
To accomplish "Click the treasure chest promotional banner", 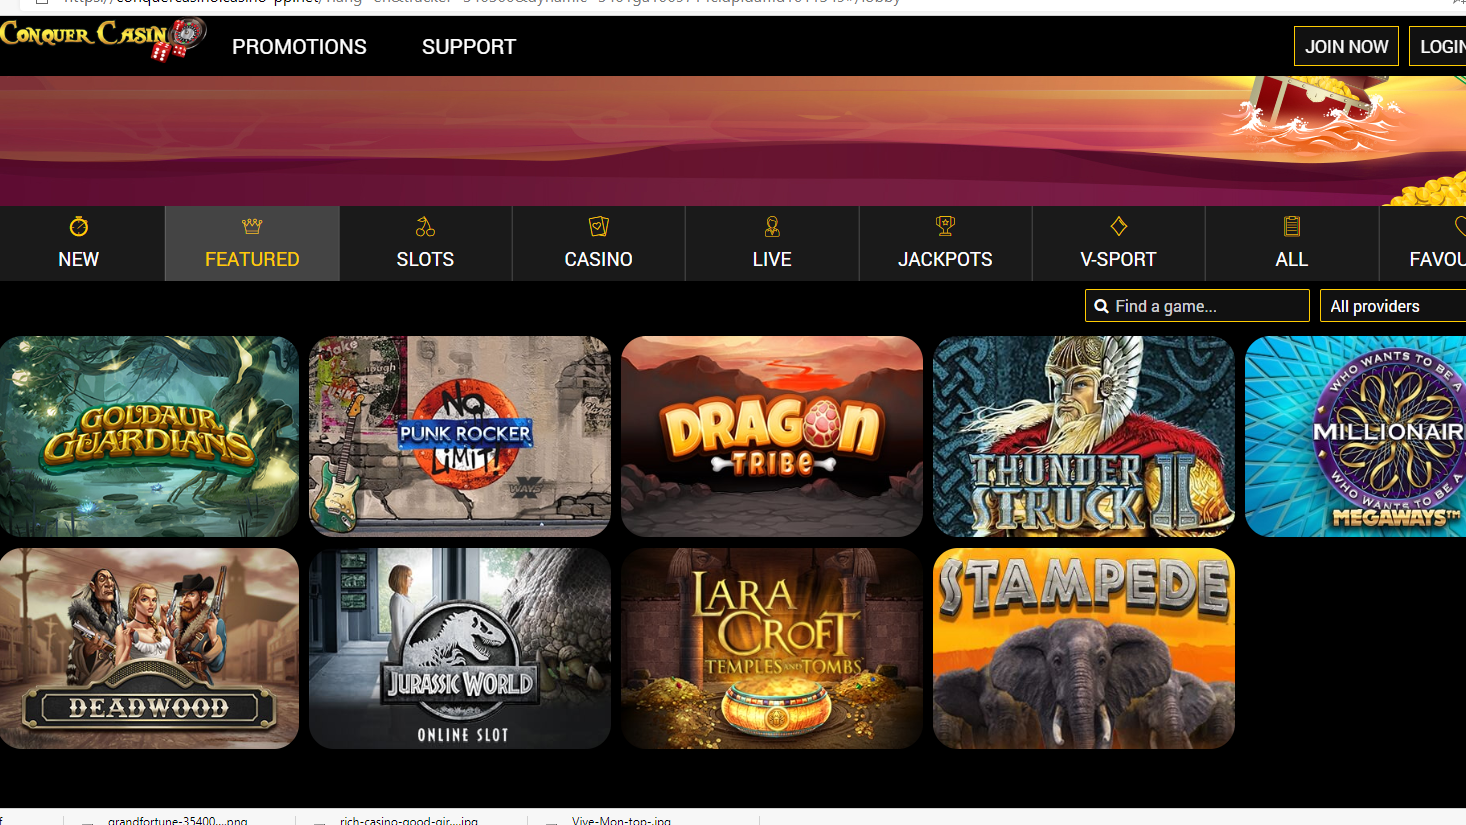I will pos(733,141).
